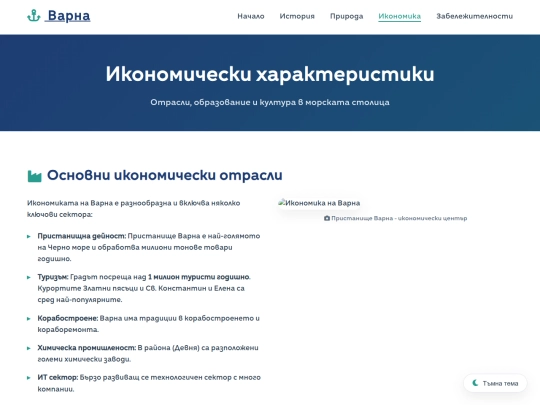Click the camera icon in the image caption
This screenshot has width=540, height=405.
coord(327,218)
